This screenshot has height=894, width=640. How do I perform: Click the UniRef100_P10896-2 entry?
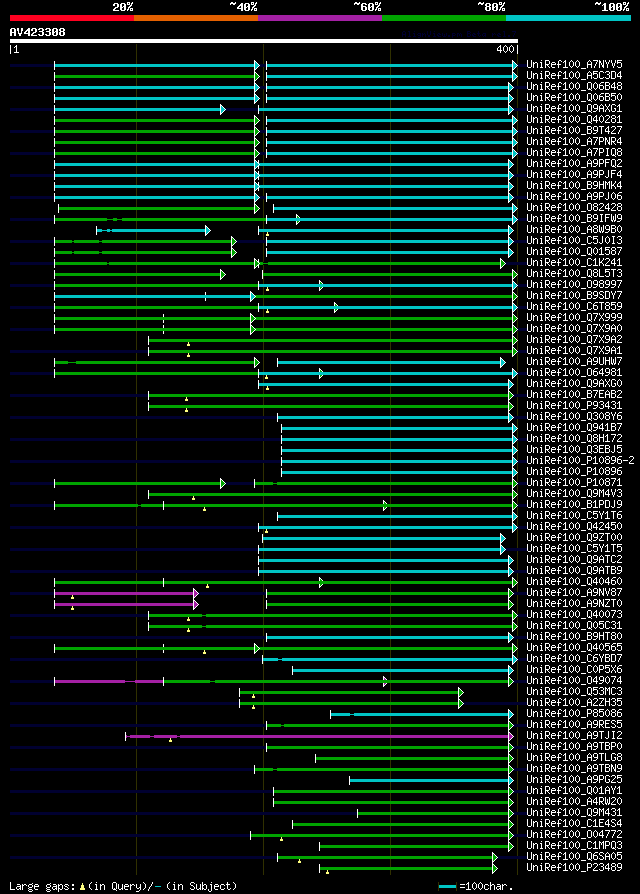(580, 461)
